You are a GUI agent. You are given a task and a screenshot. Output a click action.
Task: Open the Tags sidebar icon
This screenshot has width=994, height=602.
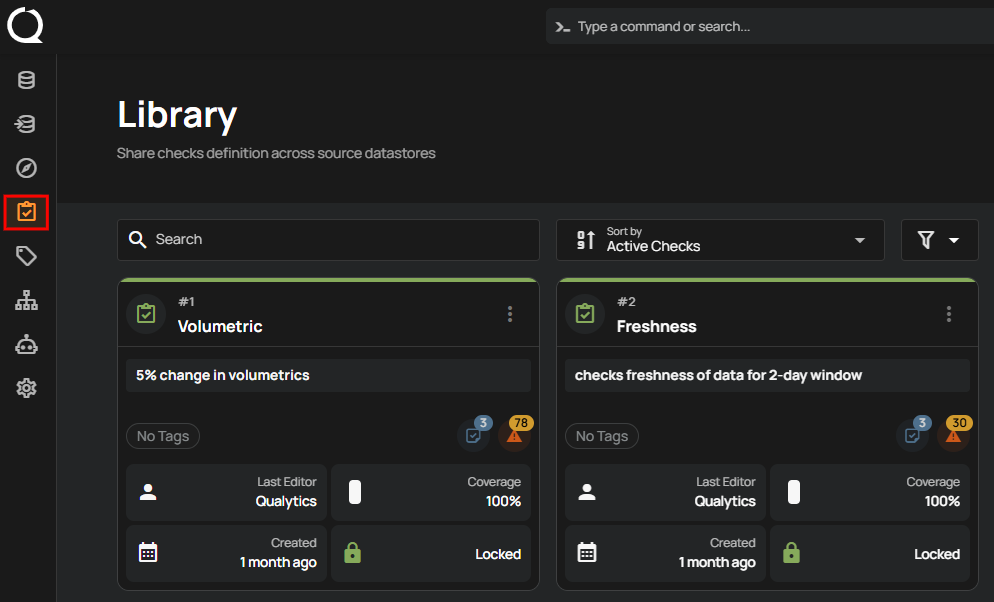27,257
